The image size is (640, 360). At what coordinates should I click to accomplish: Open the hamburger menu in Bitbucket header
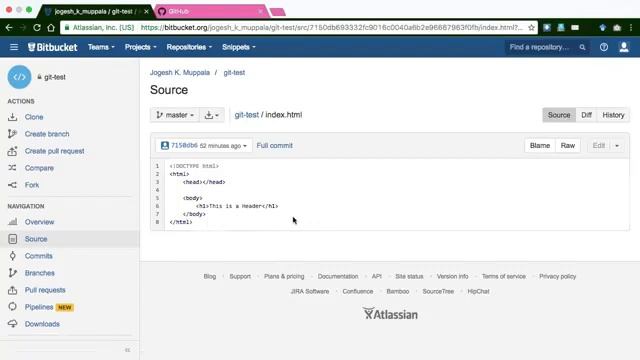14,47
